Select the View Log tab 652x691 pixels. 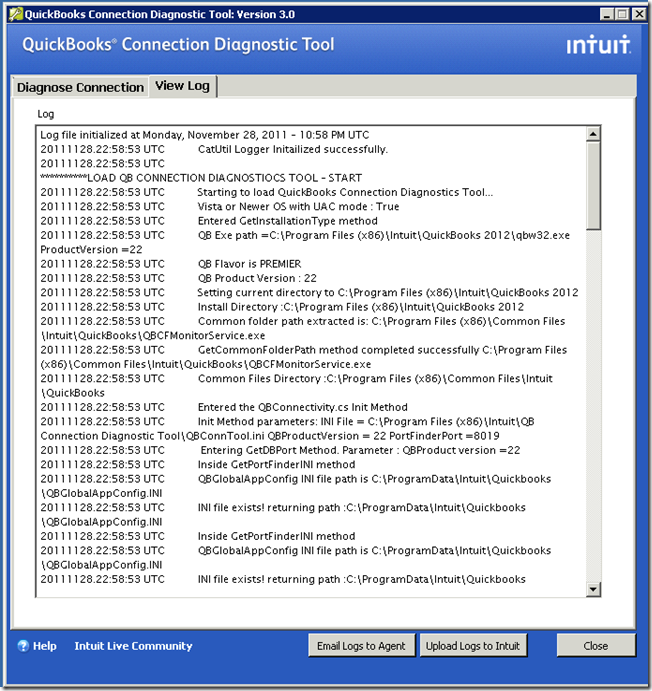(182, 86)
